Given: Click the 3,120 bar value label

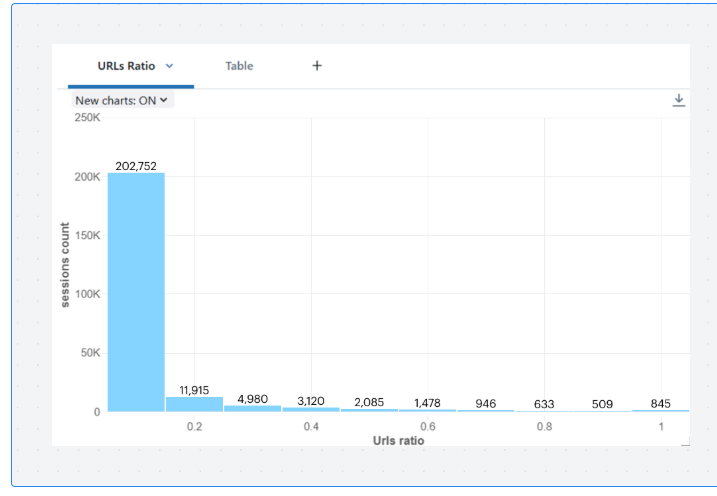Looking at the screenshot, I should point(310,401).
